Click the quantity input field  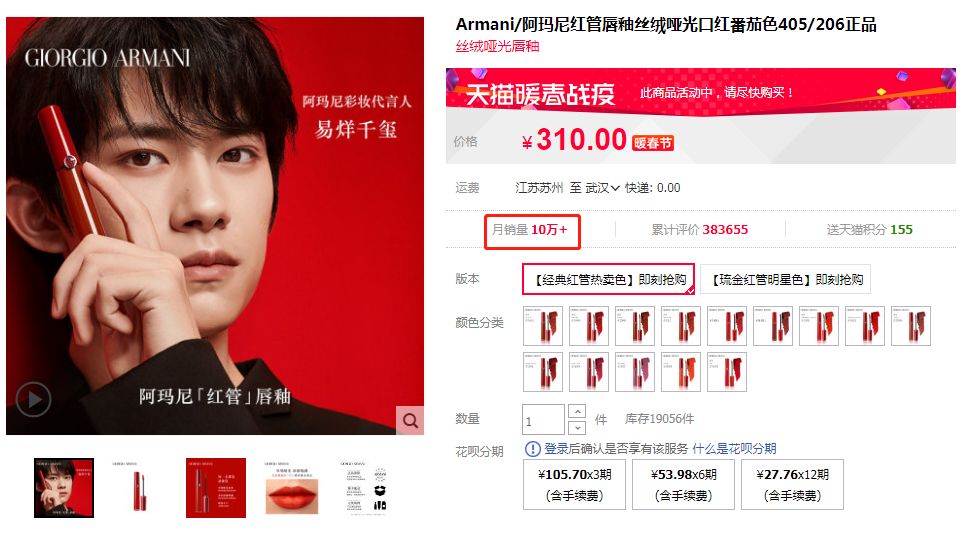pos(543,420)
